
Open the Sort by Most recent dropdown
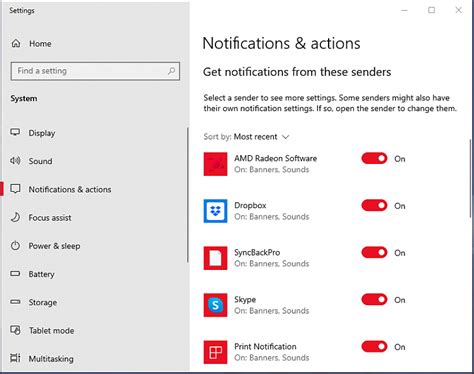click(247, 137)
